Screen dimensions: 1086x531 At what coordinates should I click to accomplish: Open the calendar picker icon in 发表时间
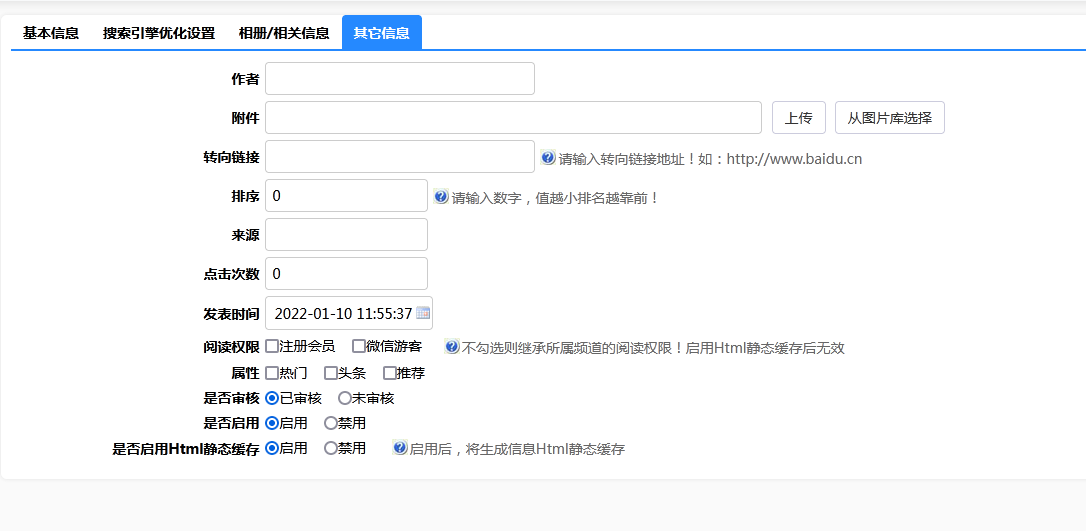(x=422, y=314)
